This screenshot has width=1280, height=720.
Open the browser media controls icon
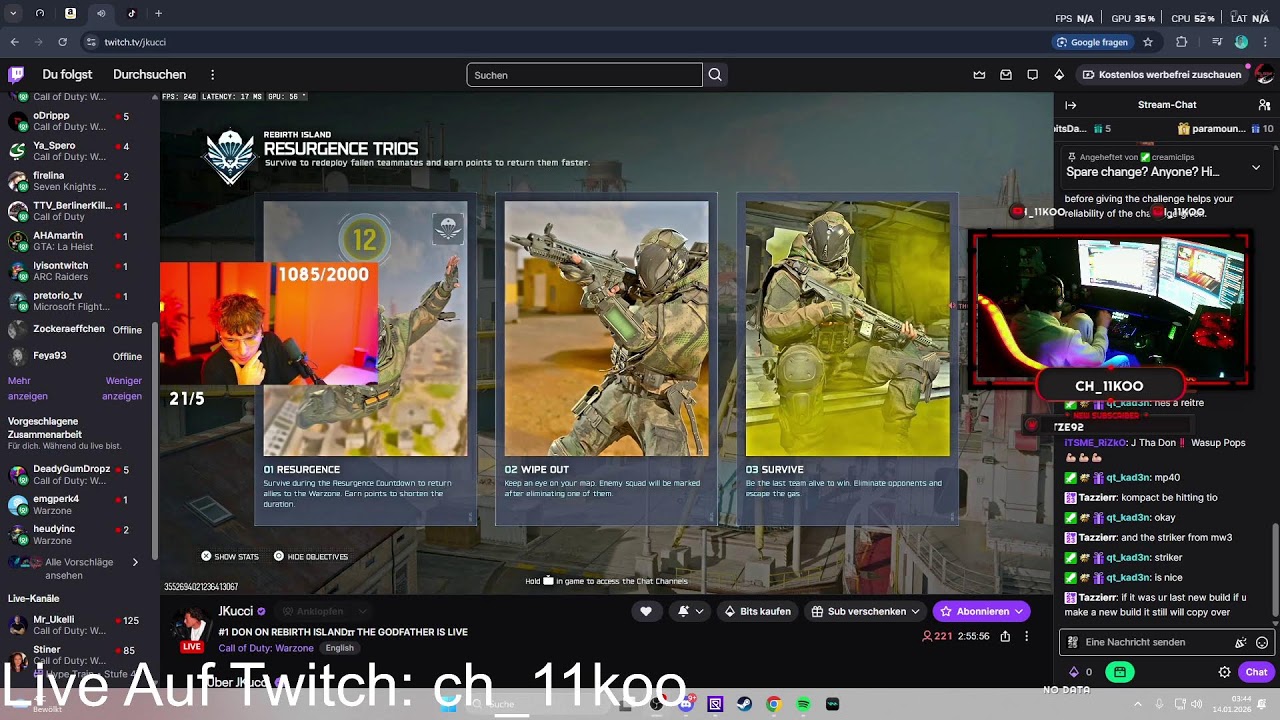1217,42
